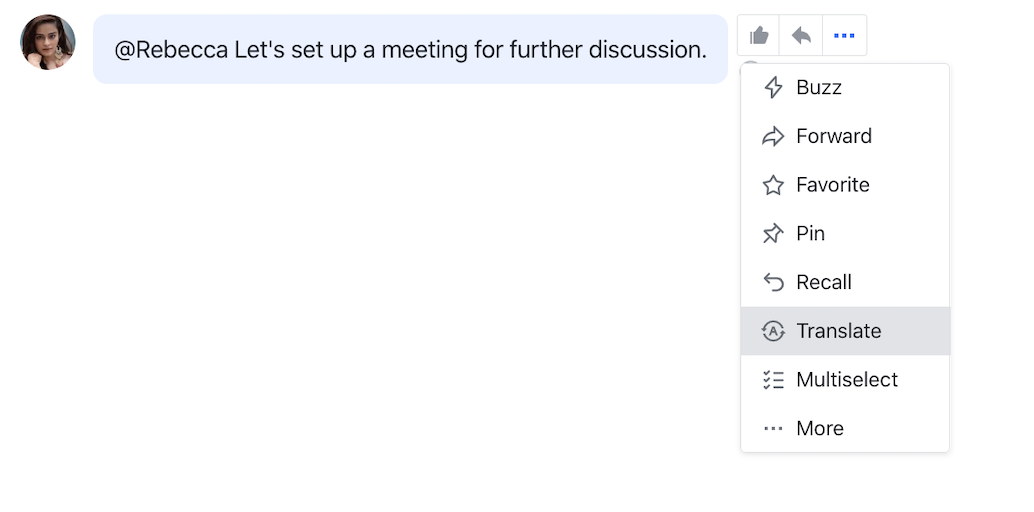The width and height of the screenshot is (1034, 512).
Task: Select the highlighted Translate text label
Action: tap(839, 331)
